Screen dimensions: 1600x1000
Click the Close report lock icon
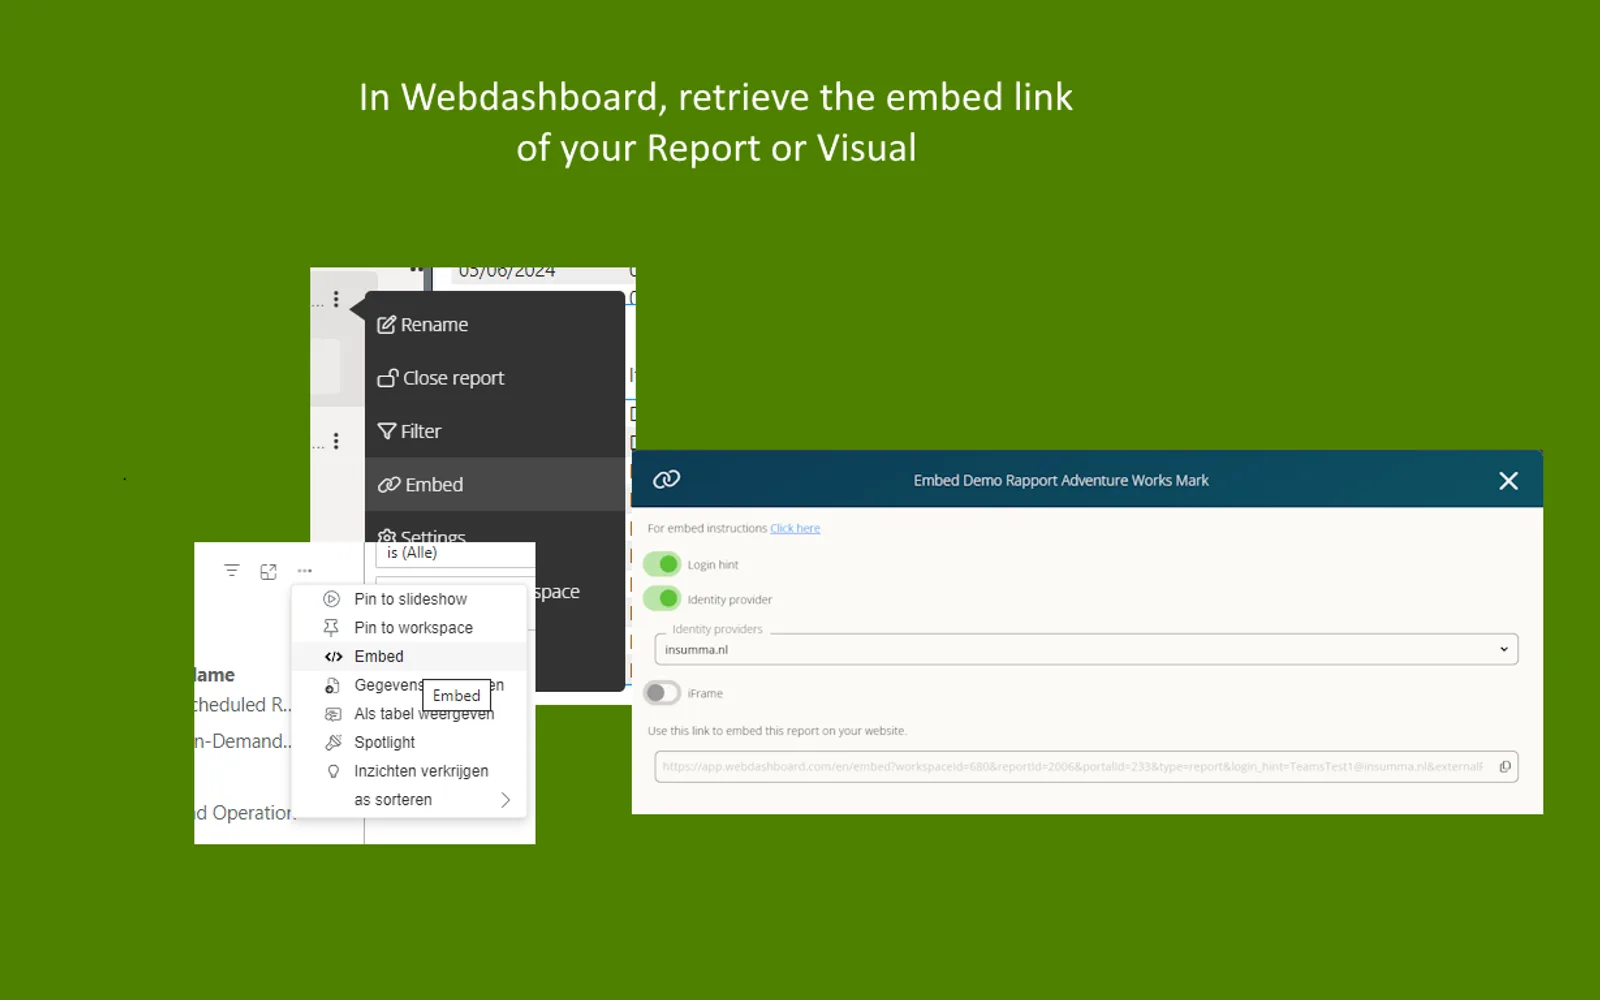[387, 378]
